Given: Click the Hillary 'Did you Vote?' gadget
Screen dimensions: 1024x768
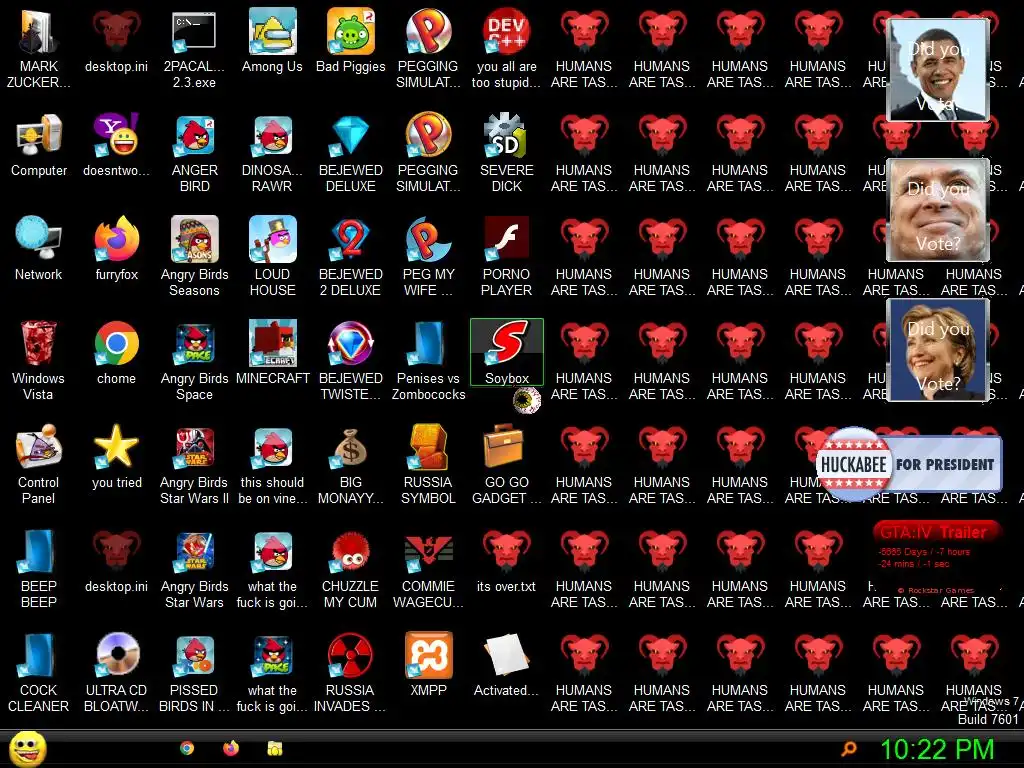Looking at the screenshot, I should [938, 349].
